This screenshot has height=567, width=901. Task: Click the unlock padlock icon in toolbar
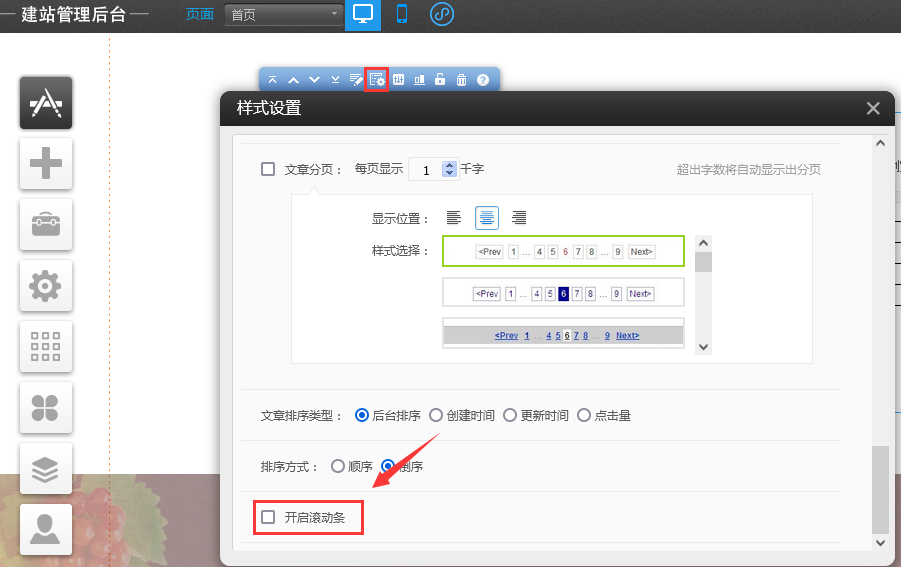(x=440, y=80)
